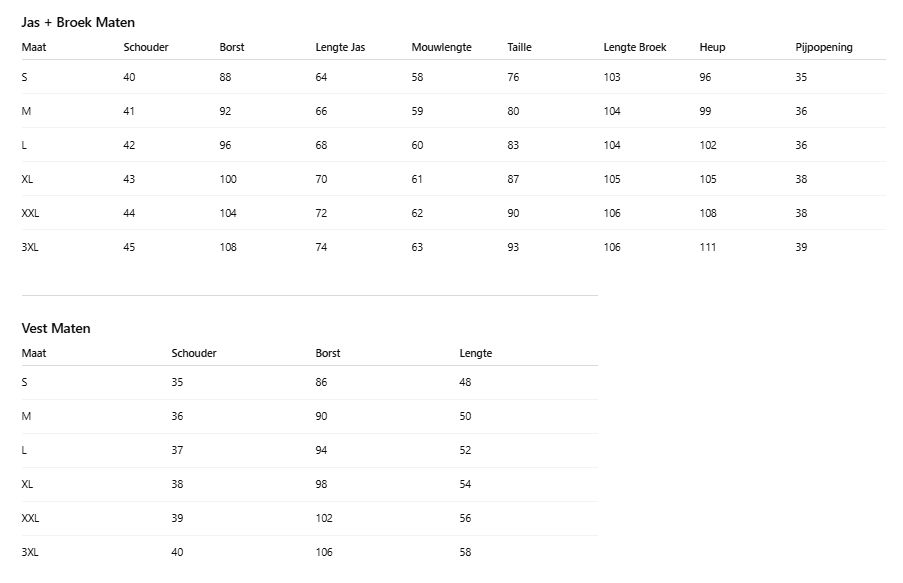The width and height of the screenshot is (903, 583).
Task: Click Heup value 111 for size 3XL
Action: coord(708,247)
